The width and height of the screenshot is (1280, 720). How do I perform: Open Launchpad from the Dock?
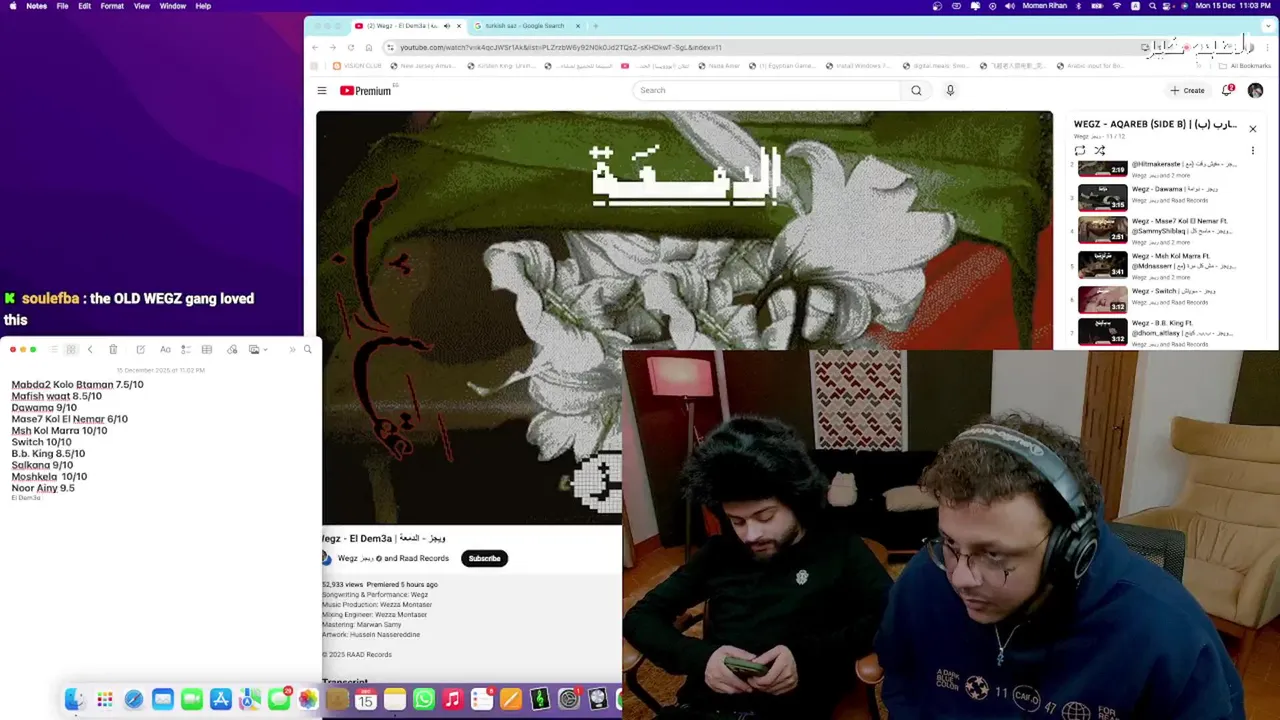pyautogui.click(x=104, y=699)
